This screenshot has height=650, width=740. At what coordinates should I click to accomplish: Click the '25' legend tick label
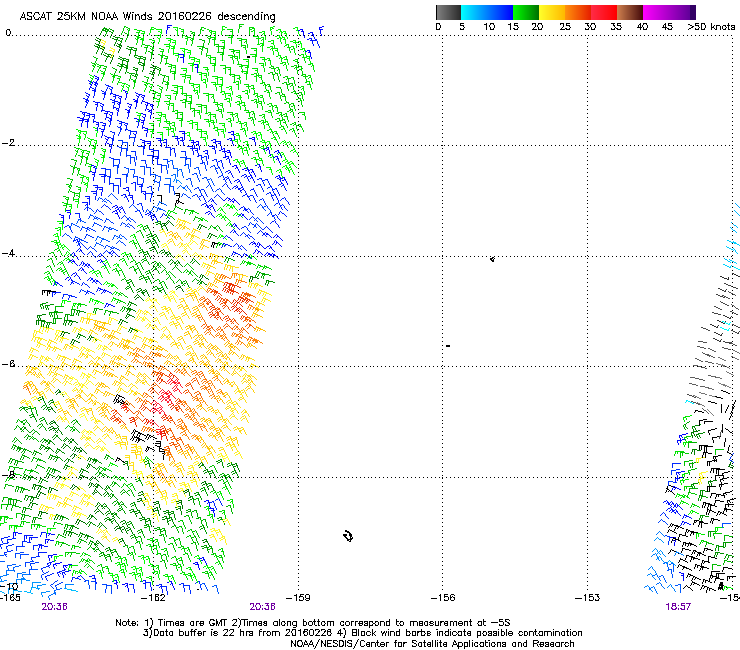(564, 26)
